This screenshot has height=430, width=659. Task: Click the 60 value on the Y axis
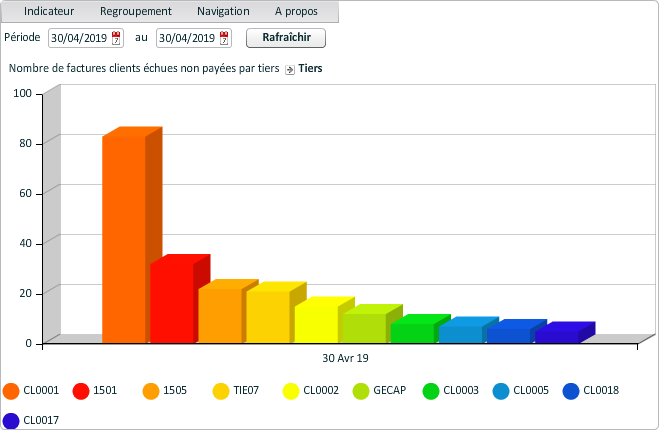[26, 193]
